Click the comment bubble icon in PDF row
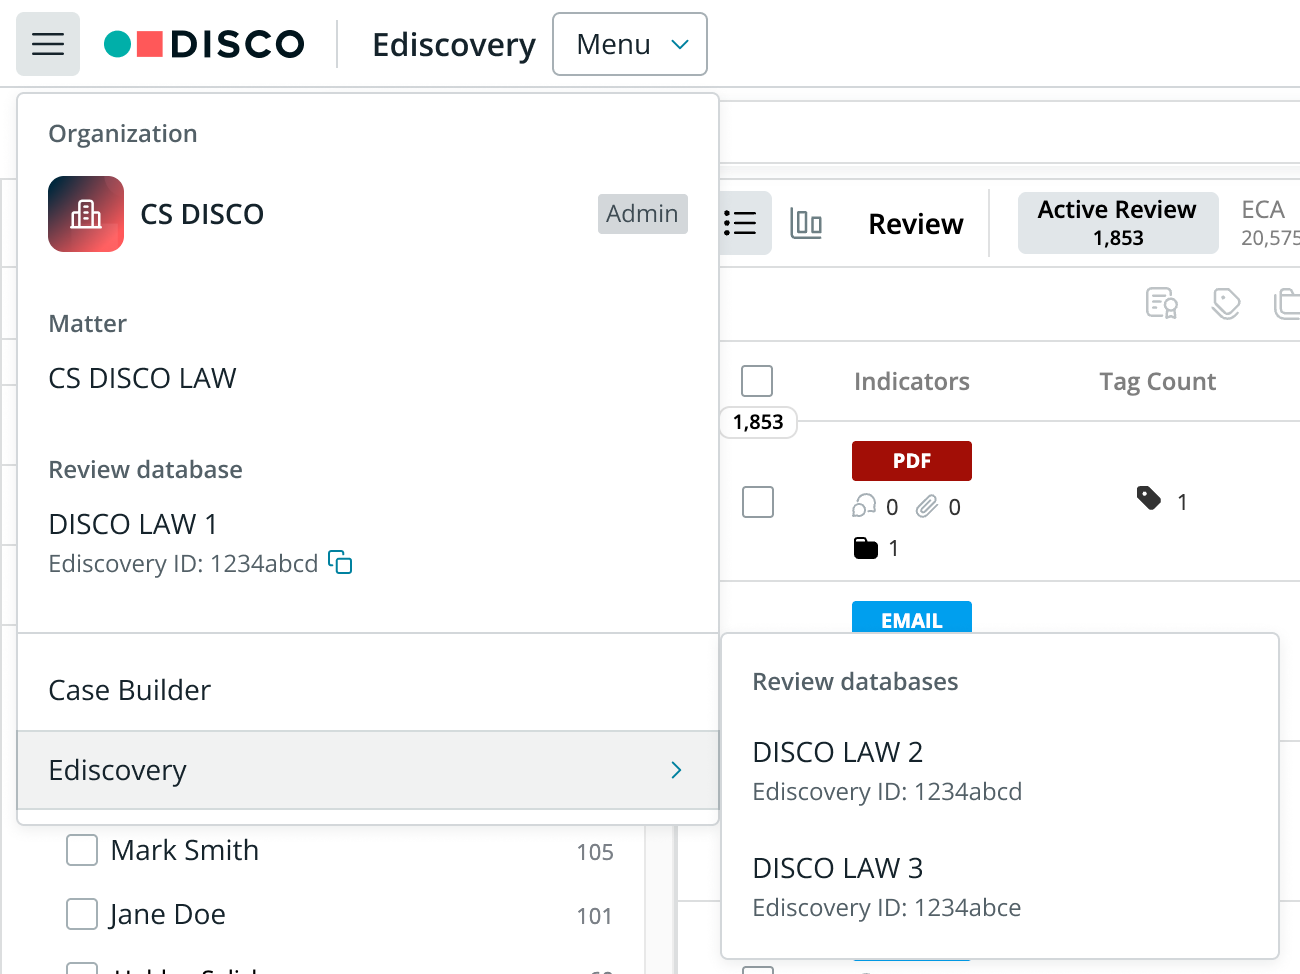 coord(864,506)
